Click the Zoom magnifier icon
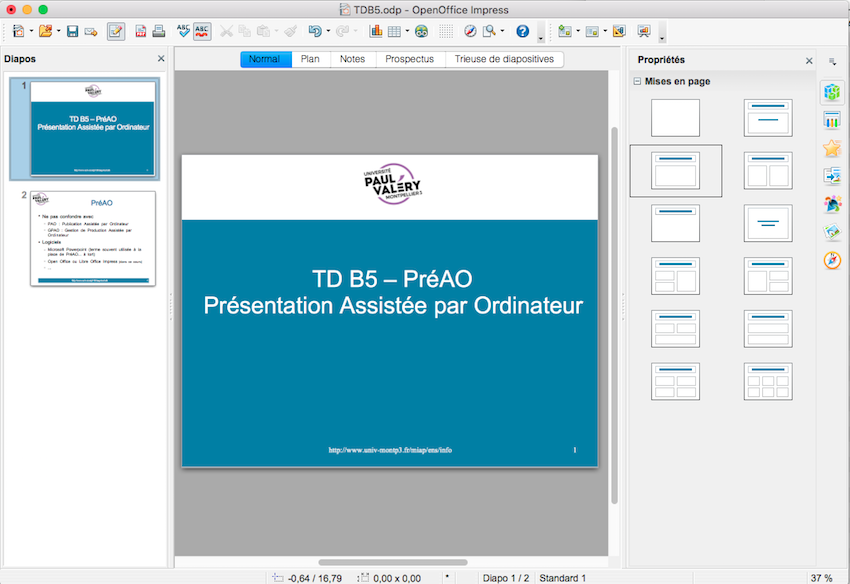The image size is (850, 584). [x=490, y=31]
